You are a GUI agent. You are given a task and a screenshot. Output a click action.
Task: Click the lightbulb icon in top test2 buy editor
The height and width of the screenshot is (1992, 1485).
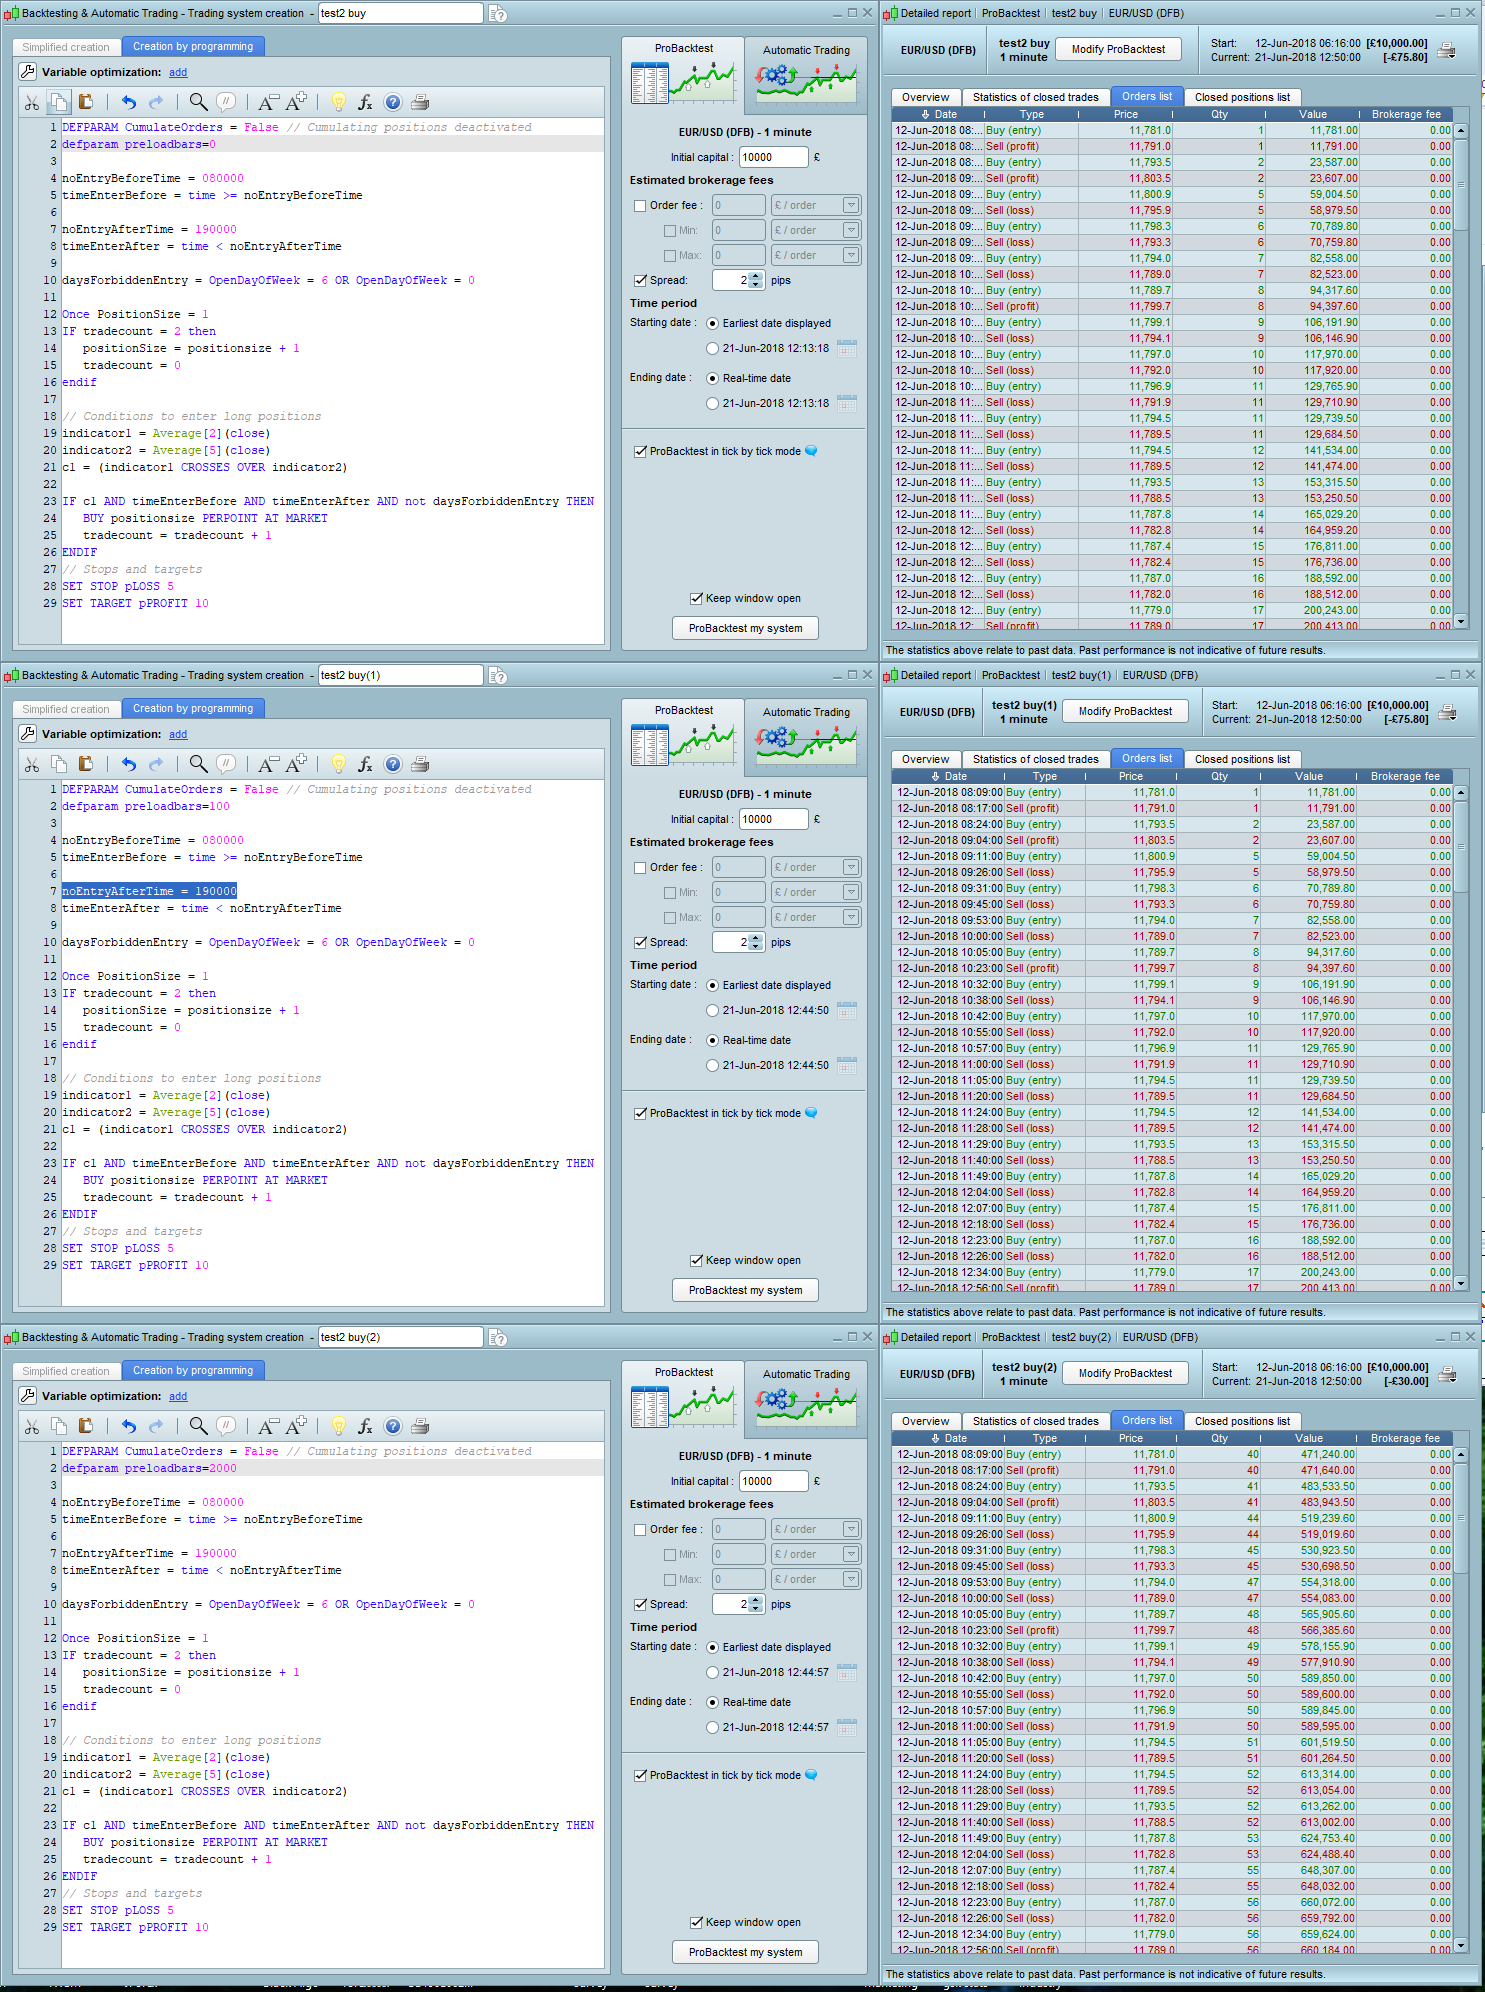[x=338, y=102]
